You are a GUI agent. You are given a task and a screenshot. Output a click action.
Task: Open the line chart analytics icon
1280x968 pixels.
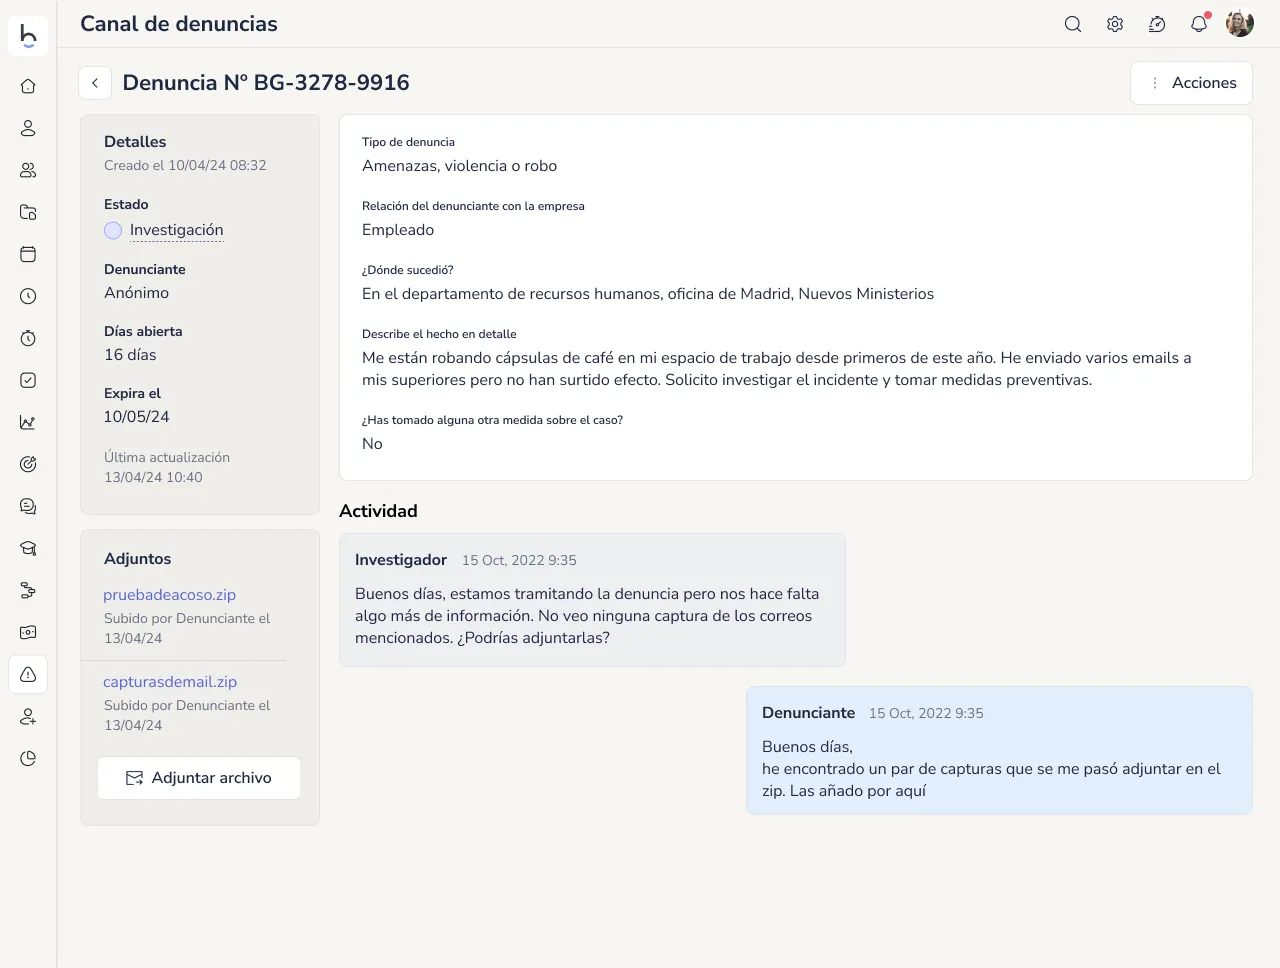point(28,422)
